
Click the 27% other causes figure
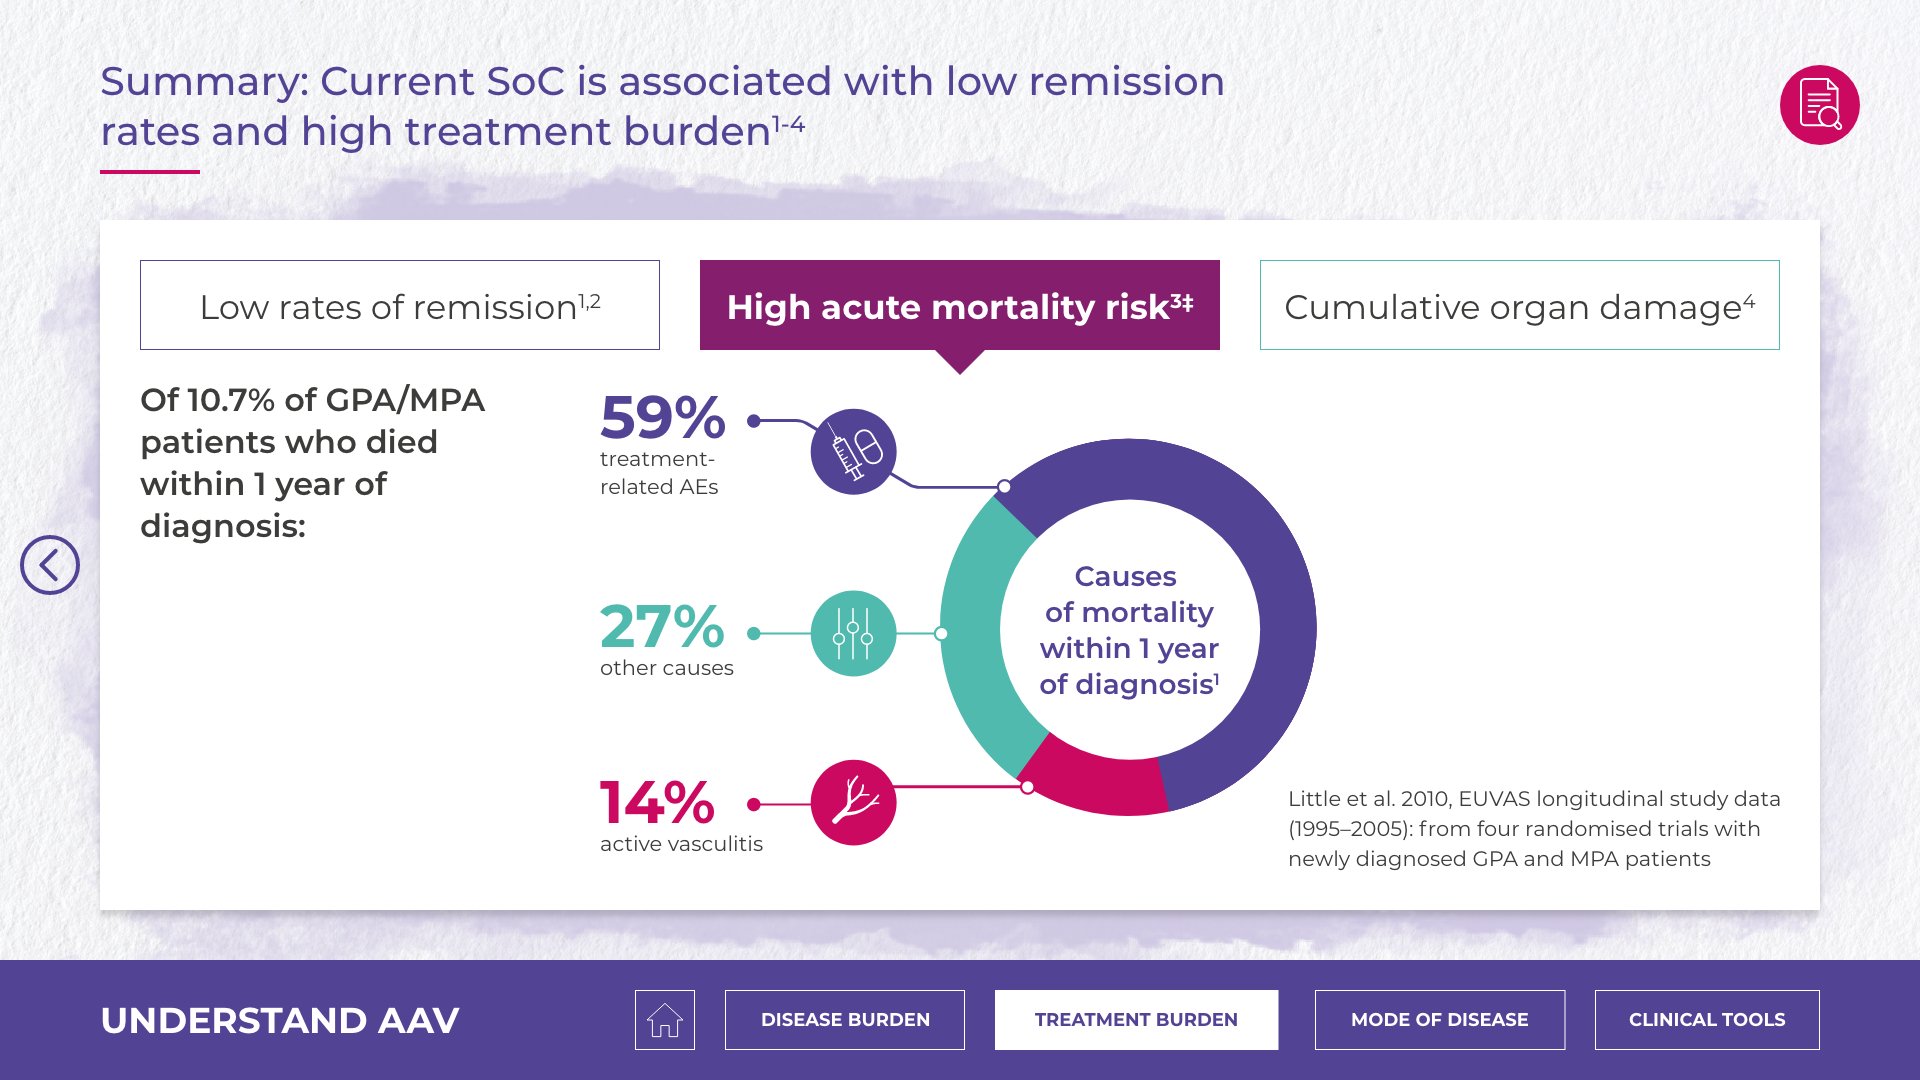point(661,627)
